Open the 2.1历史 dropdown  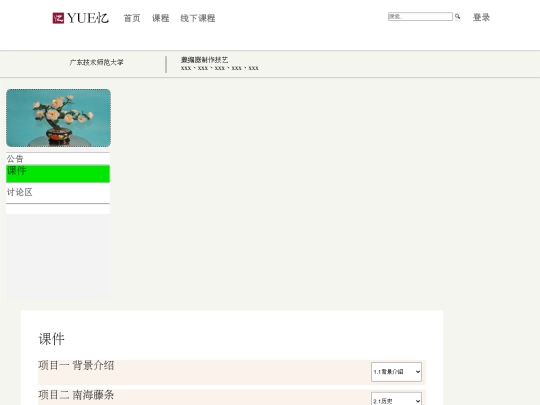tap(396, 399)
